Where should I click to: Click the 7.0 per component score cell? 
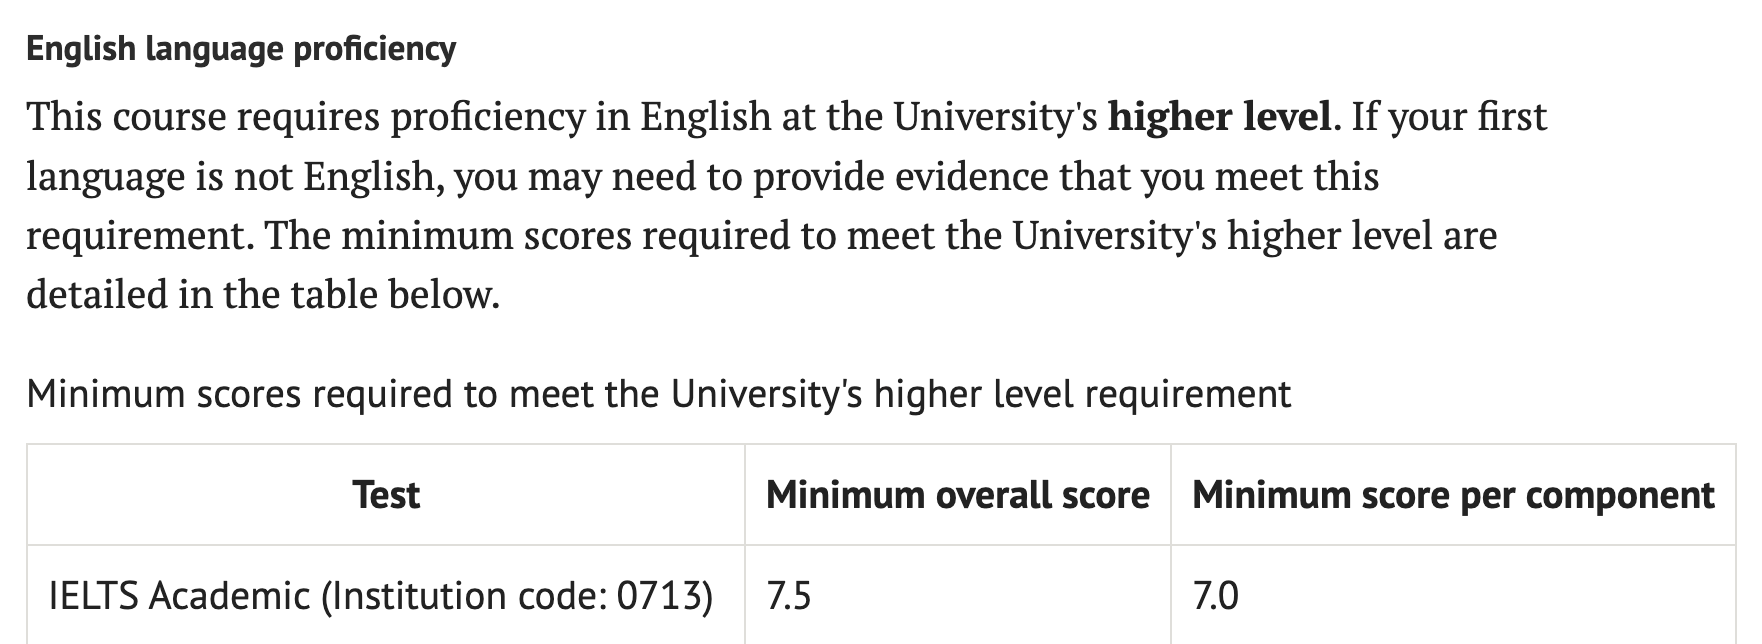pyautogui.click(x=1215, y=596)
